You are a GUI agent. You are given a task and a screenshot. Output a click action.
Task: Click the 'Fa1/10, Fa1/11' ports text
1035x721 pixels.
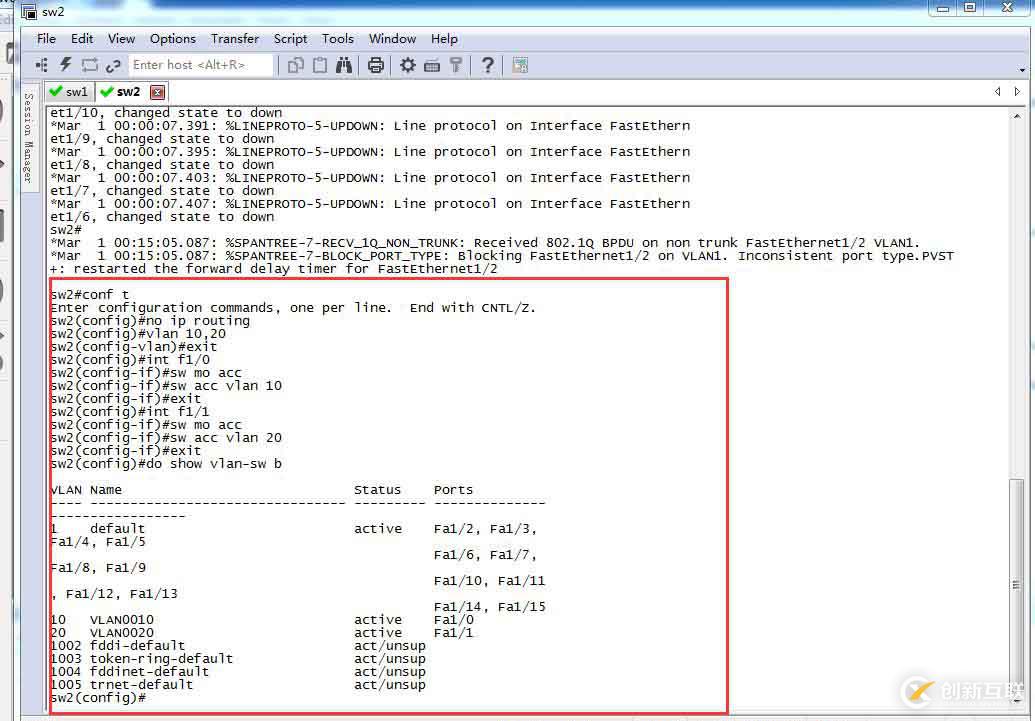pos(490,581)
